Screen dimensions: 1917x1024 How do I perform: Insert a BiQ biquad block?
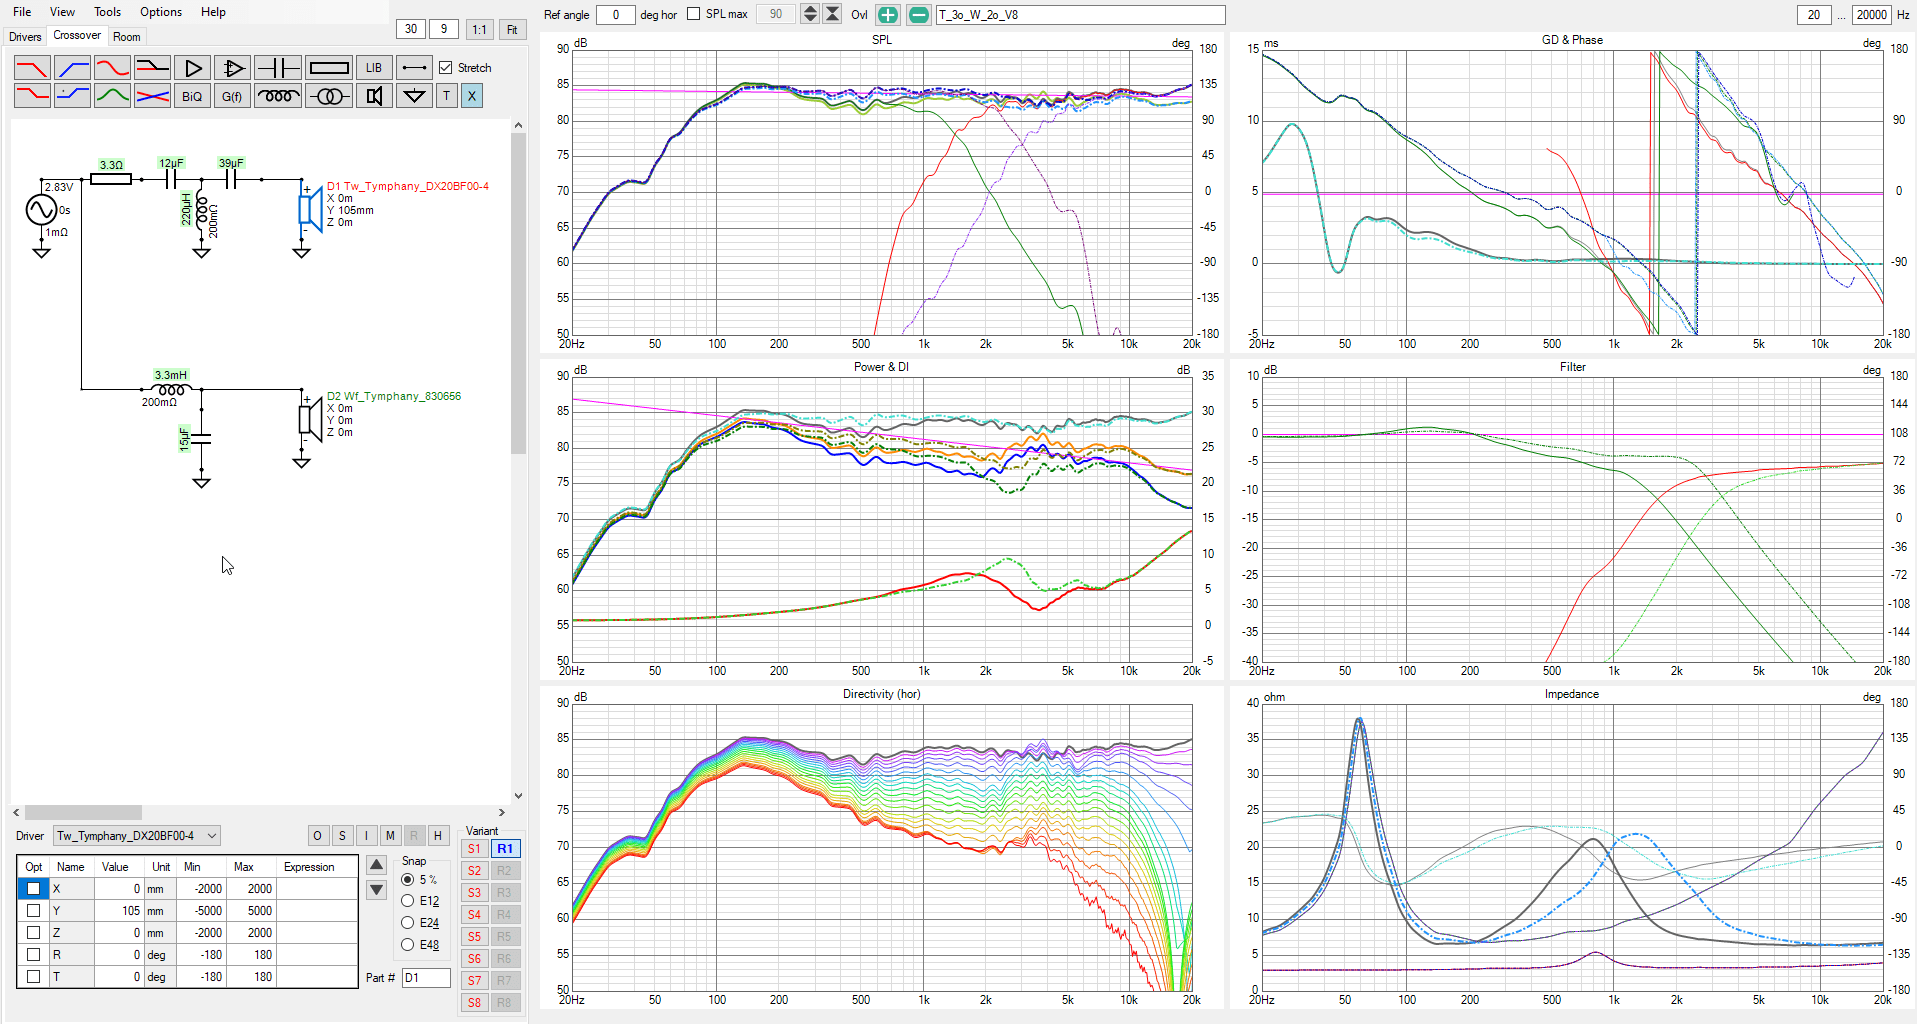(192, 96)
